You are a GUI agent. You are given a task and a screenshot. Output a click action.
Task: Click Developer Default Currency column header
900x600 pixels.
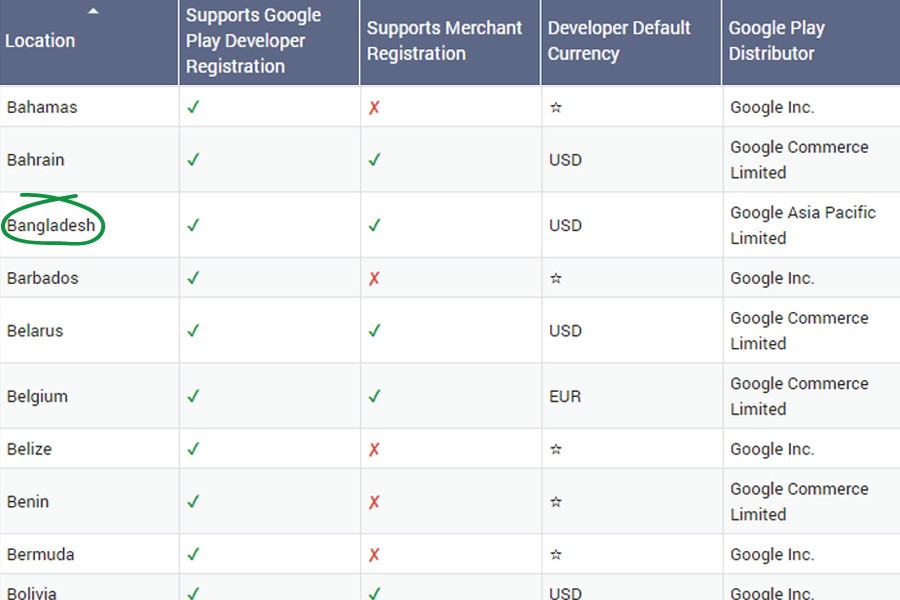619,41
